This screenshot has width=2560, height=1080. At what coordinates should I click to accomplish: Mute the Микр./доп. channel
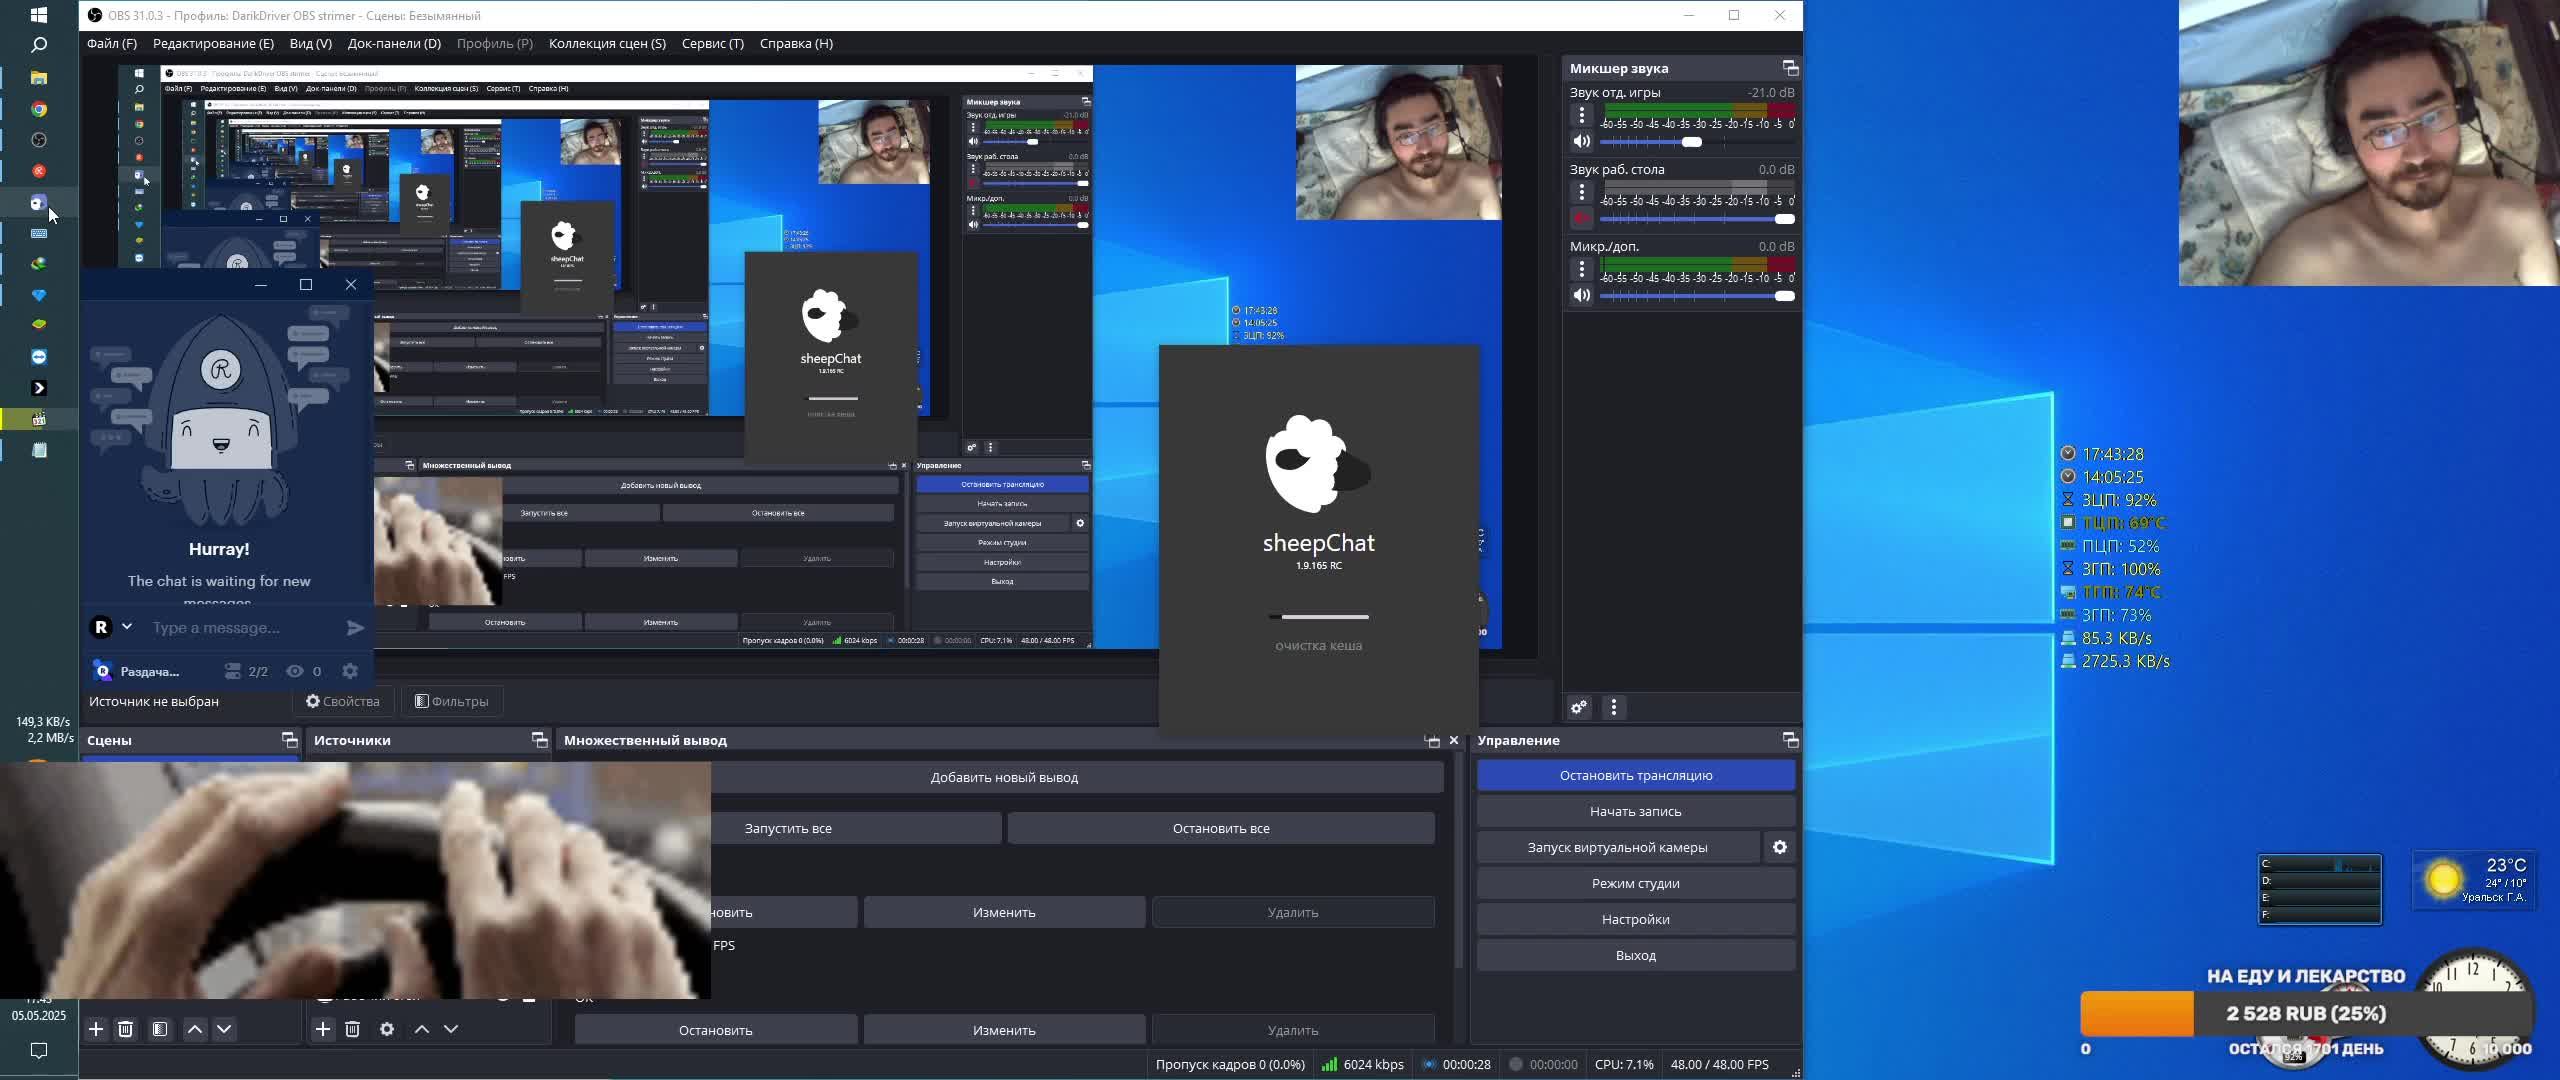[1581, 295]
